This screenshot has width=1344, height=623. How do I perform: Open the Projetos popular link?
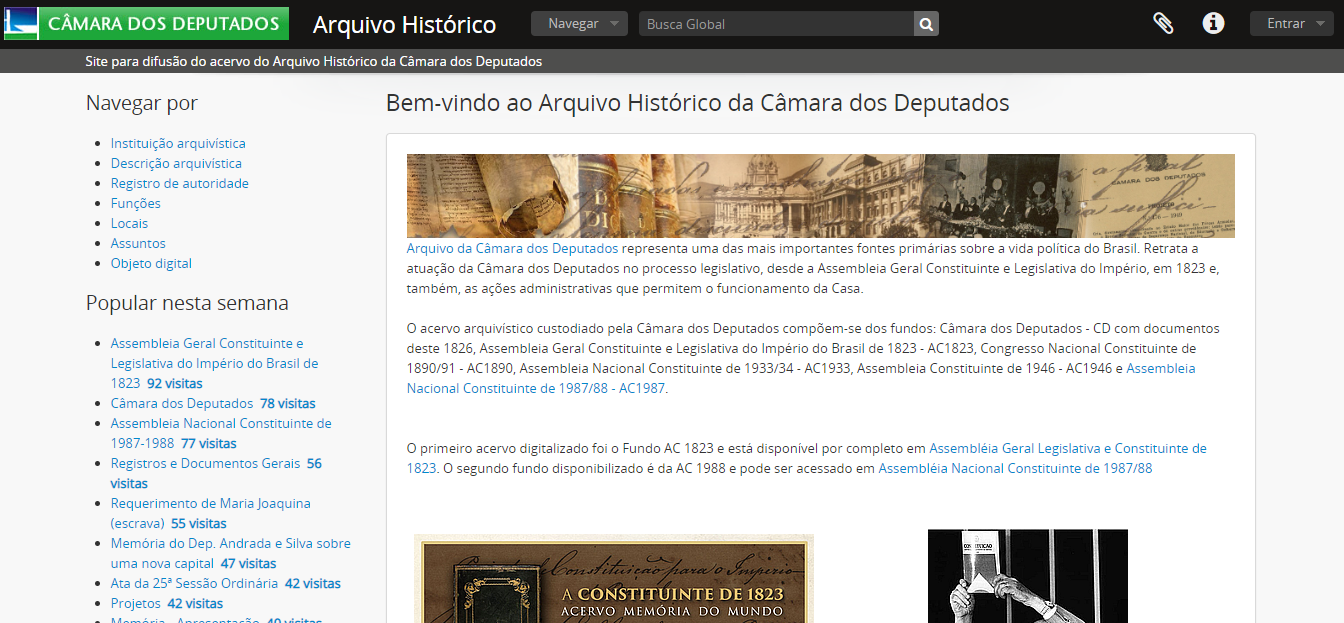click(x=136, y=603)
